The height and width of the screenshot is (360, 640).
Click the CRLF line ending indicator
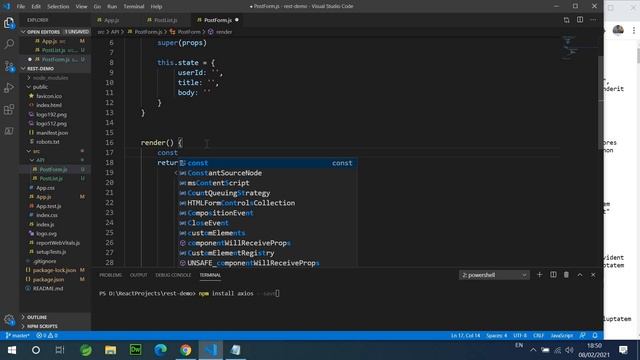tap(538, 336)
